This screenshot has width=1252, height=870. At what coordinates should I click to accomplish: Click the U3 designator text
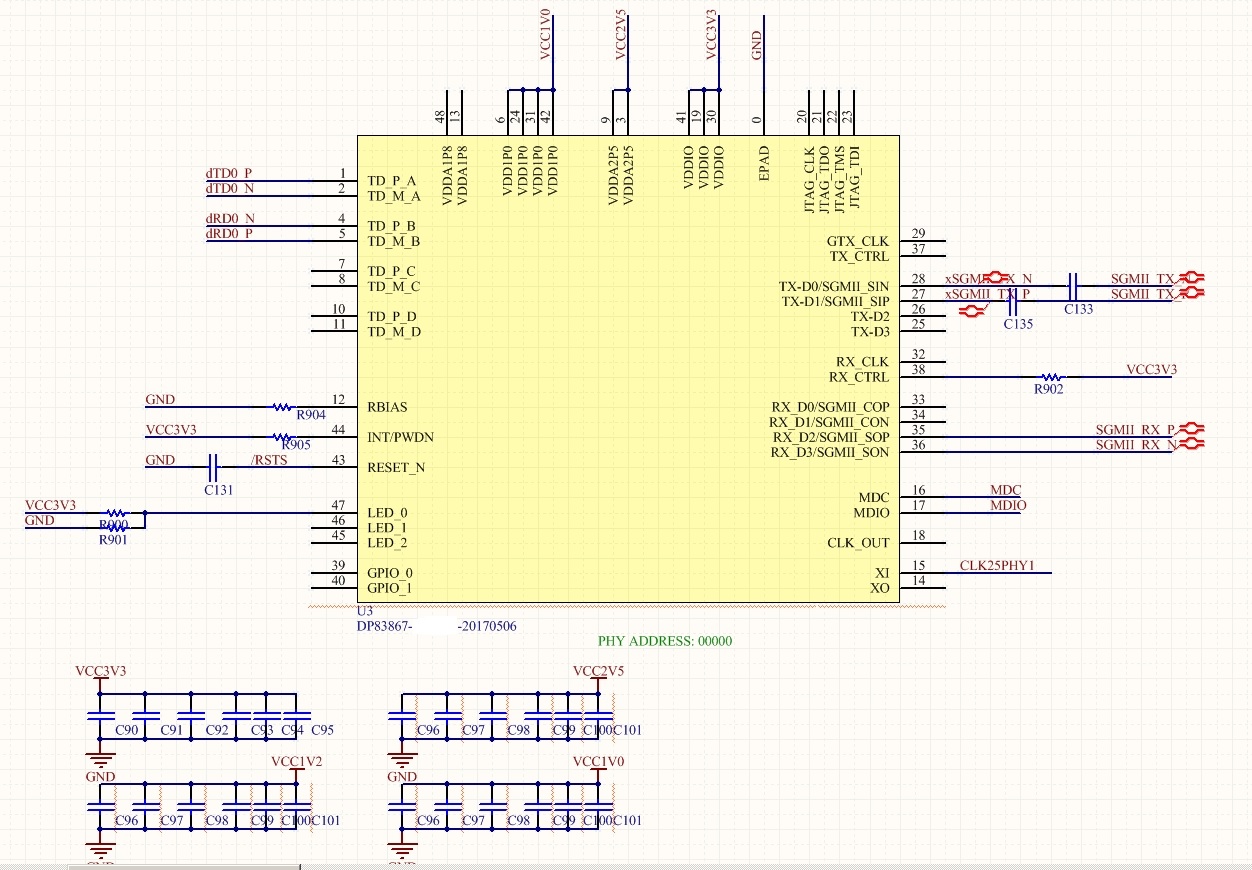coord(365,610)
